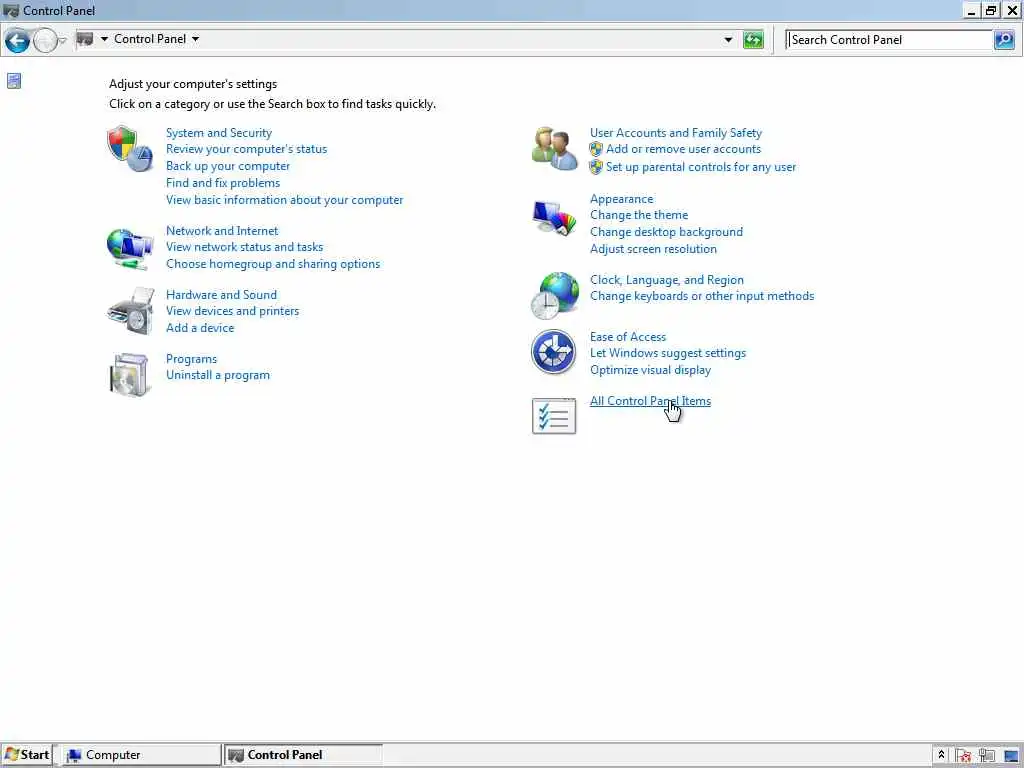
Task: Click Set up parental controls for any user
Action: click(x=701, y=167)
